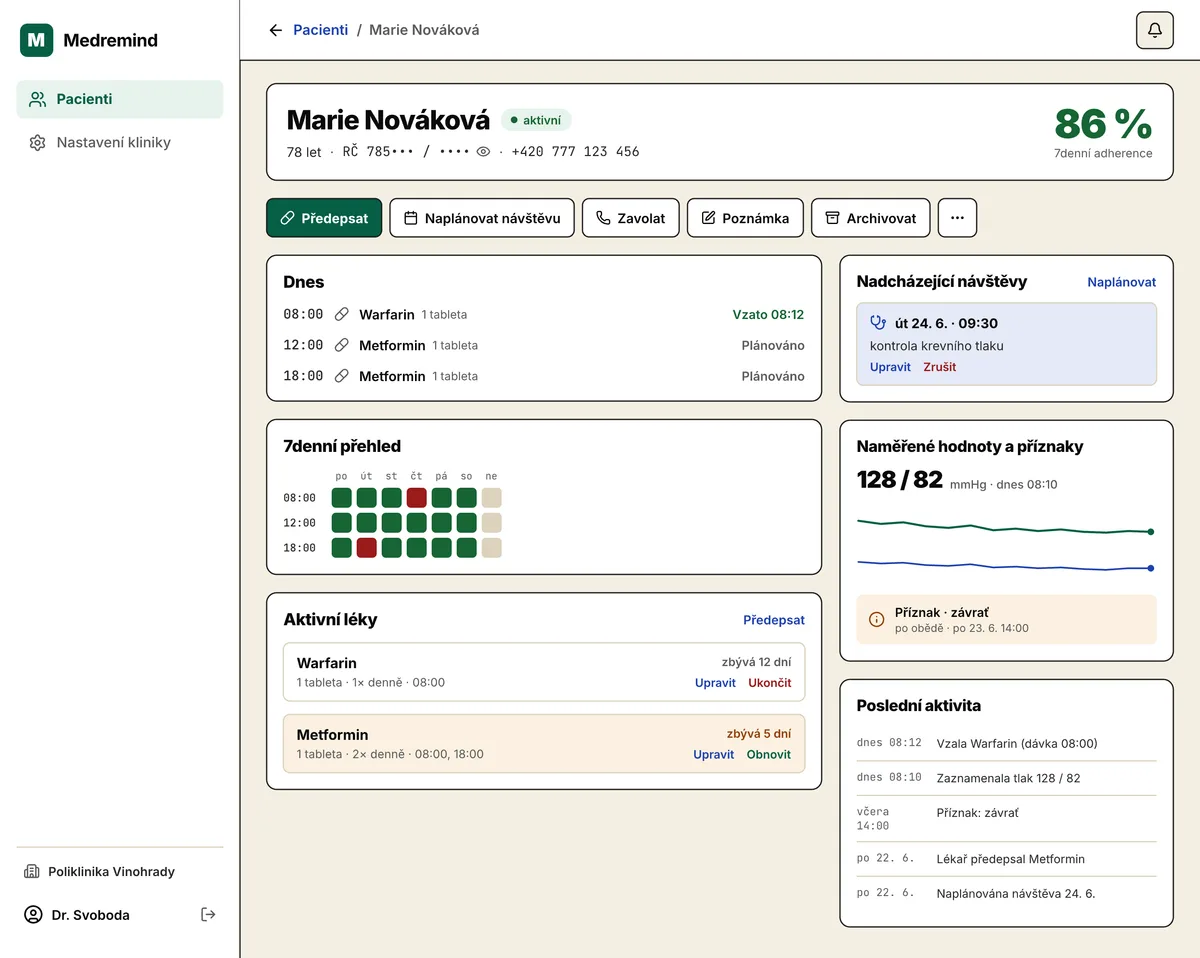Click Upravit for Metformin

click(714, 755)
